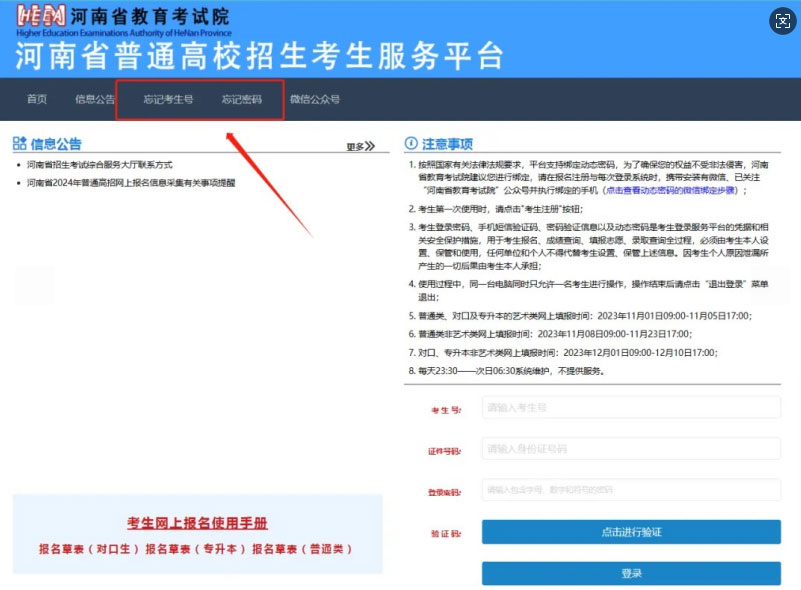The height and width of the screenshot is (590, 801).
Task: Click the 考生号 input field
Action: tap(630, 408)
